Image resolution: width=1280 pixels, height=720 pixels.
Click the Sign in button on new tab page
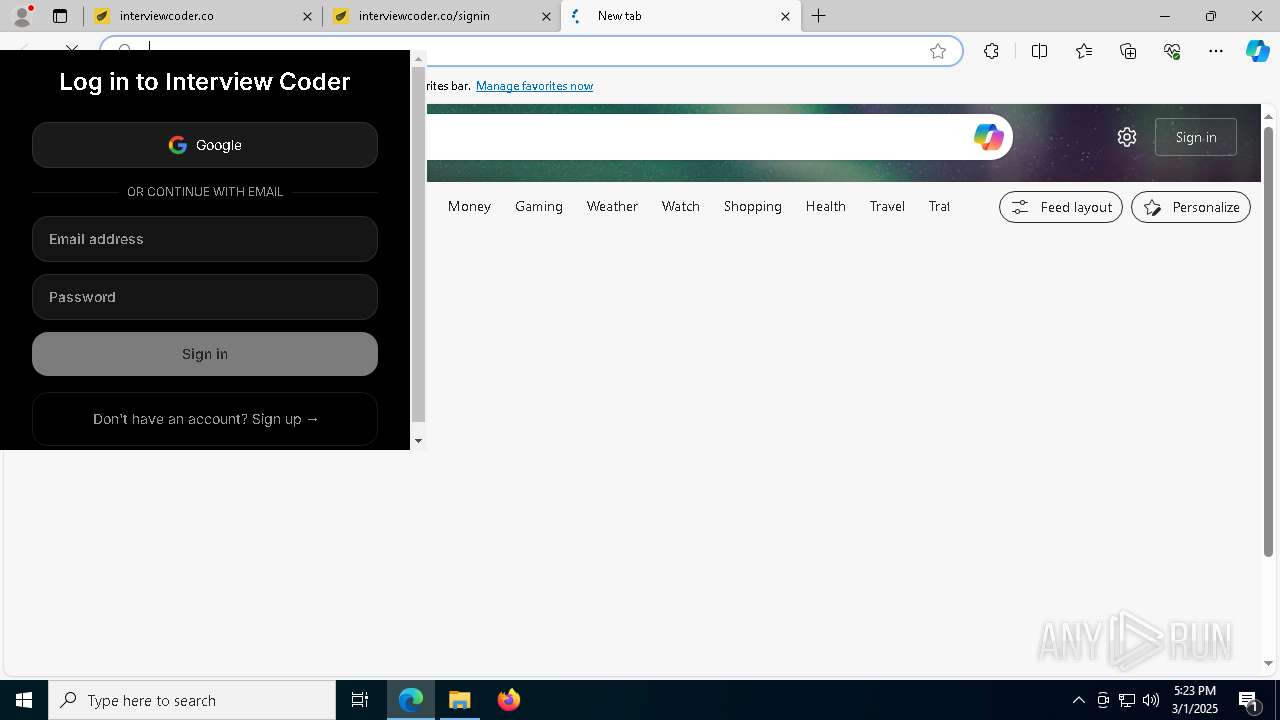(x=1196, y=137)
